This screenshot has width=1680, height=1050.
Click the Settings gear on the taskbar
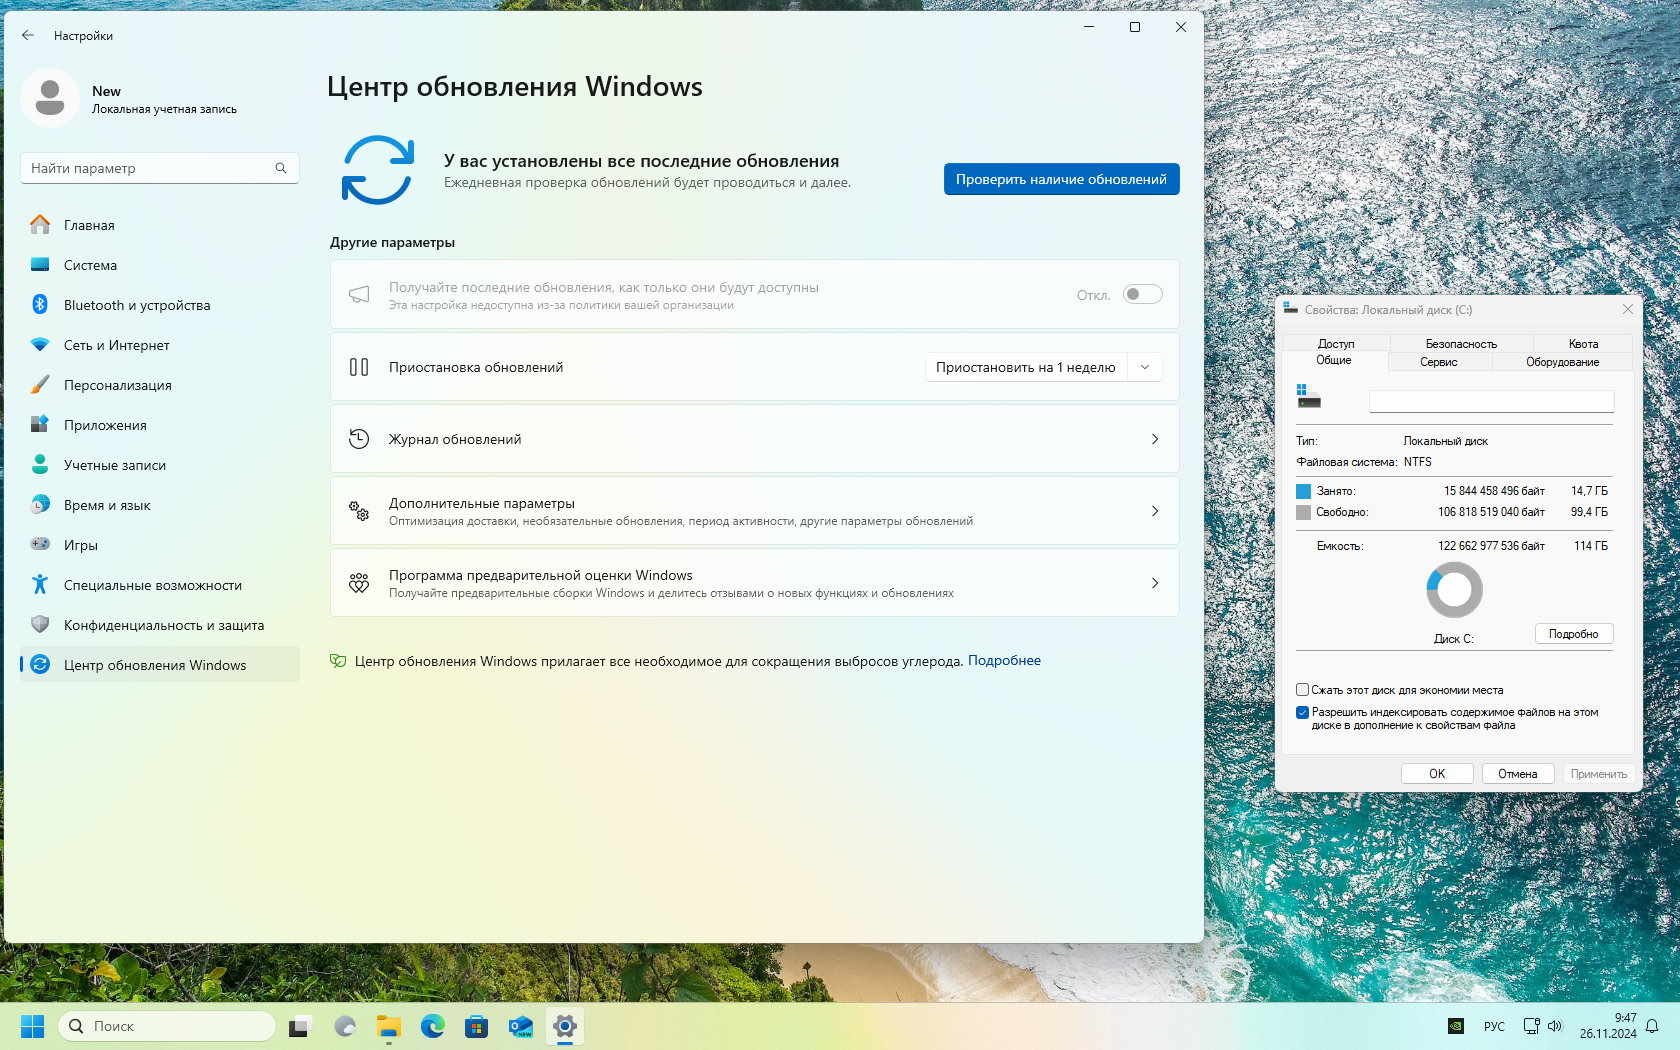pyautogui.click(x=565, y=1026)
